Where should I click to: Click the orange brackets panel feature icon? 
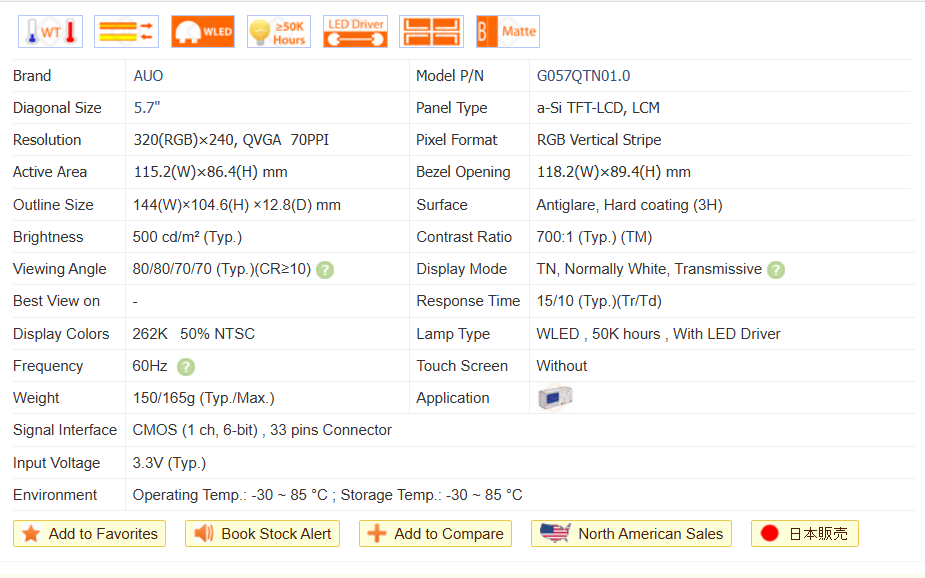coord(431,32)
